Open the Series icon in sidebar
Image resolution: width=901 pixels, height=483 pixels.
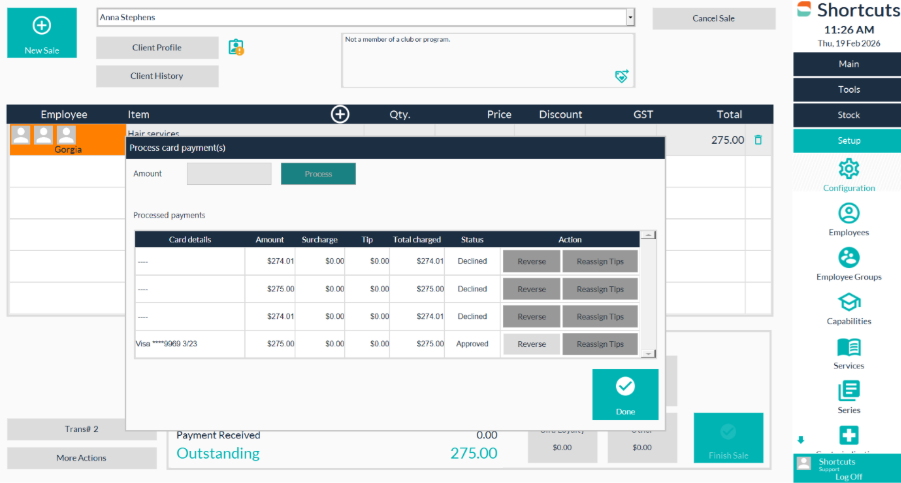click(x=848, y=391)
